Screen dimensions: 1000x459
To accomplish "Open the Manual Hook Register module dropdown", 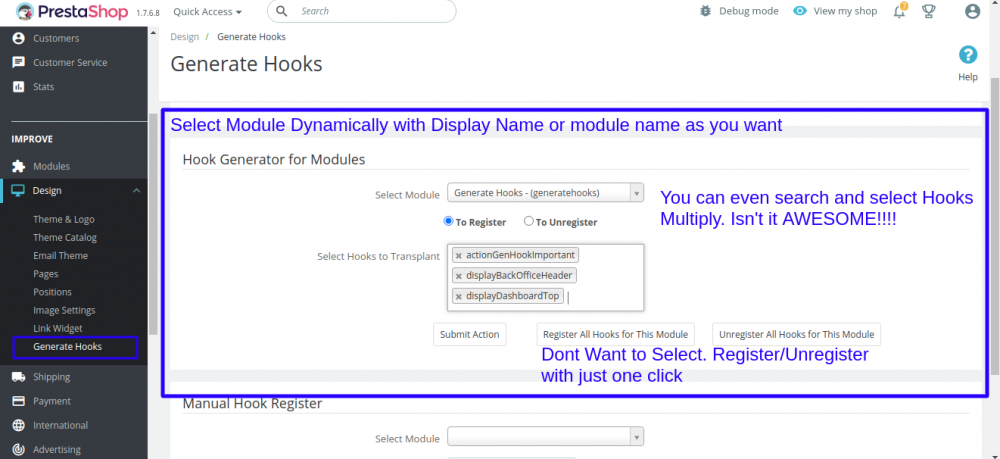I will [545, 437].
